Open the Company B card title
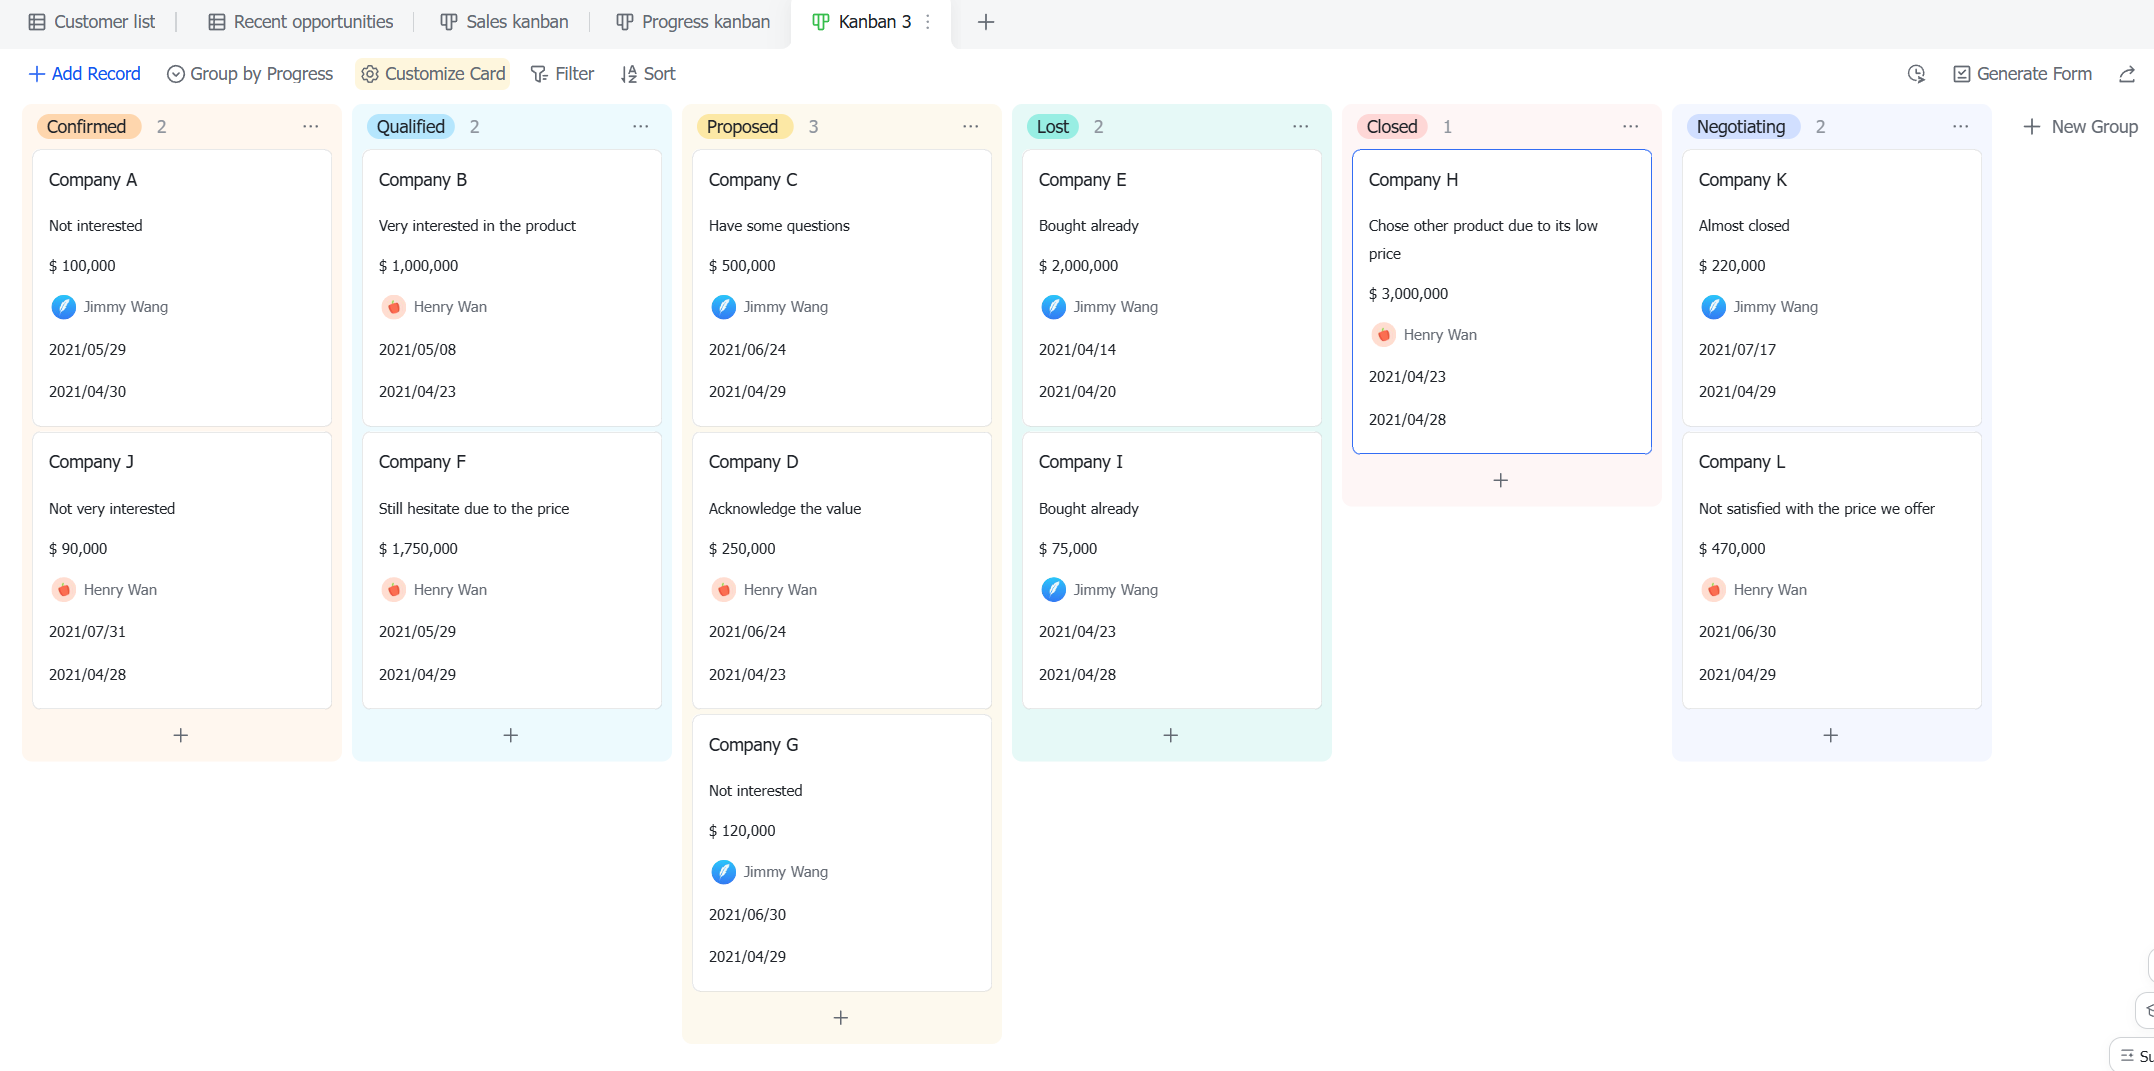Viewport: 2154px width, 1071px height. pos(423,180)
